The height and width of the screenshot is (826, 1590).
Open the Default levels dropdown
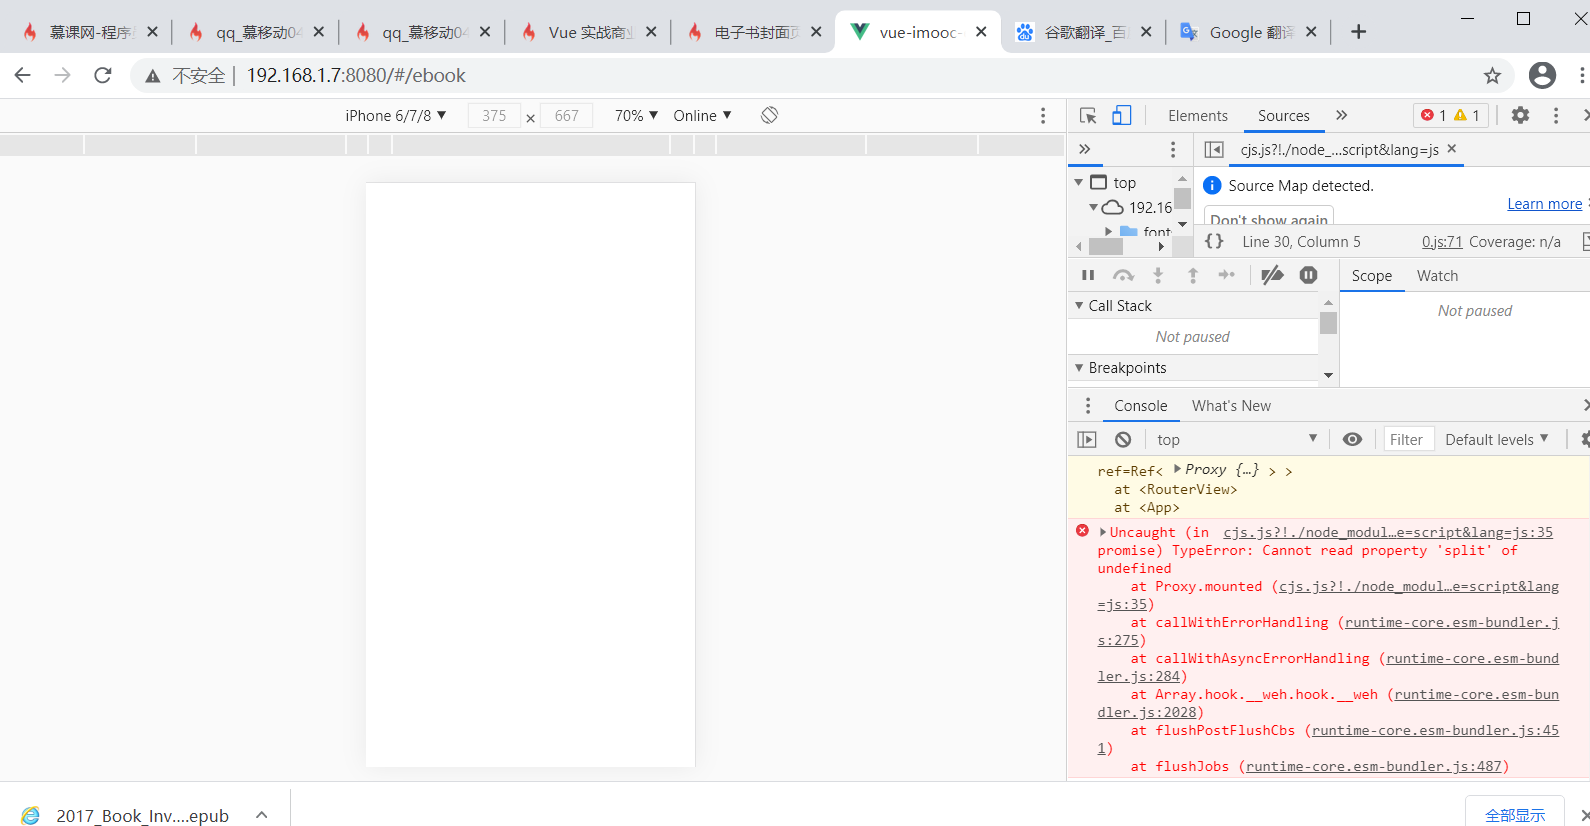pos(1497,439)
